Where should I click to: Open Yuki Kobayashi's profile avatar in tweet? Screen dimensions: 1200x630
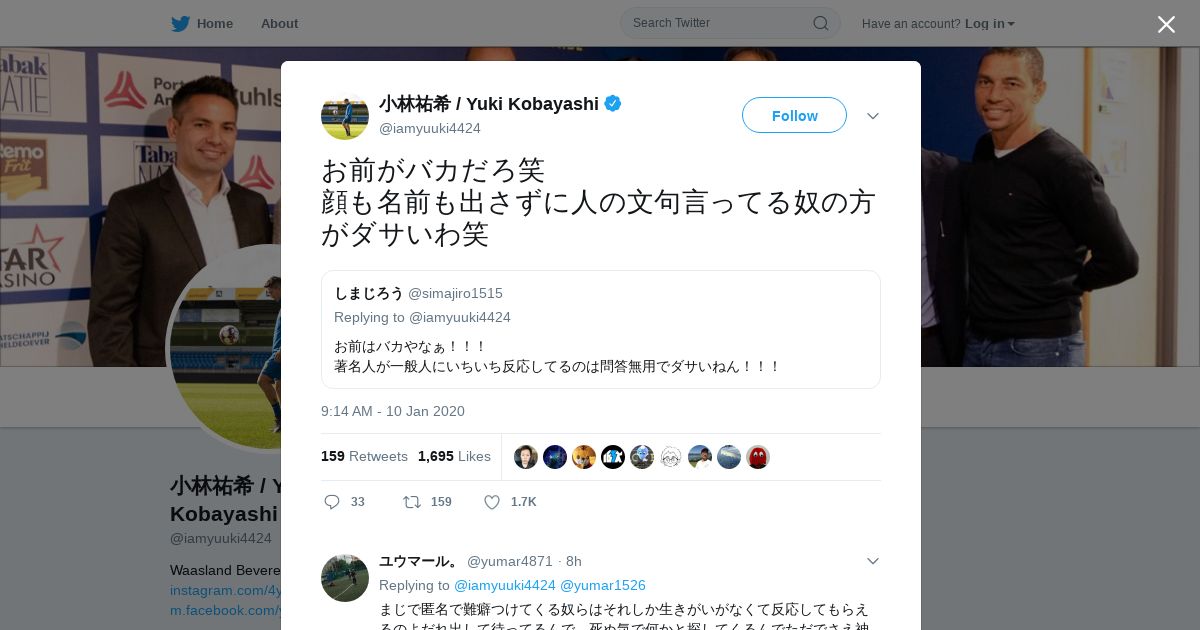[x=345, y=116]
